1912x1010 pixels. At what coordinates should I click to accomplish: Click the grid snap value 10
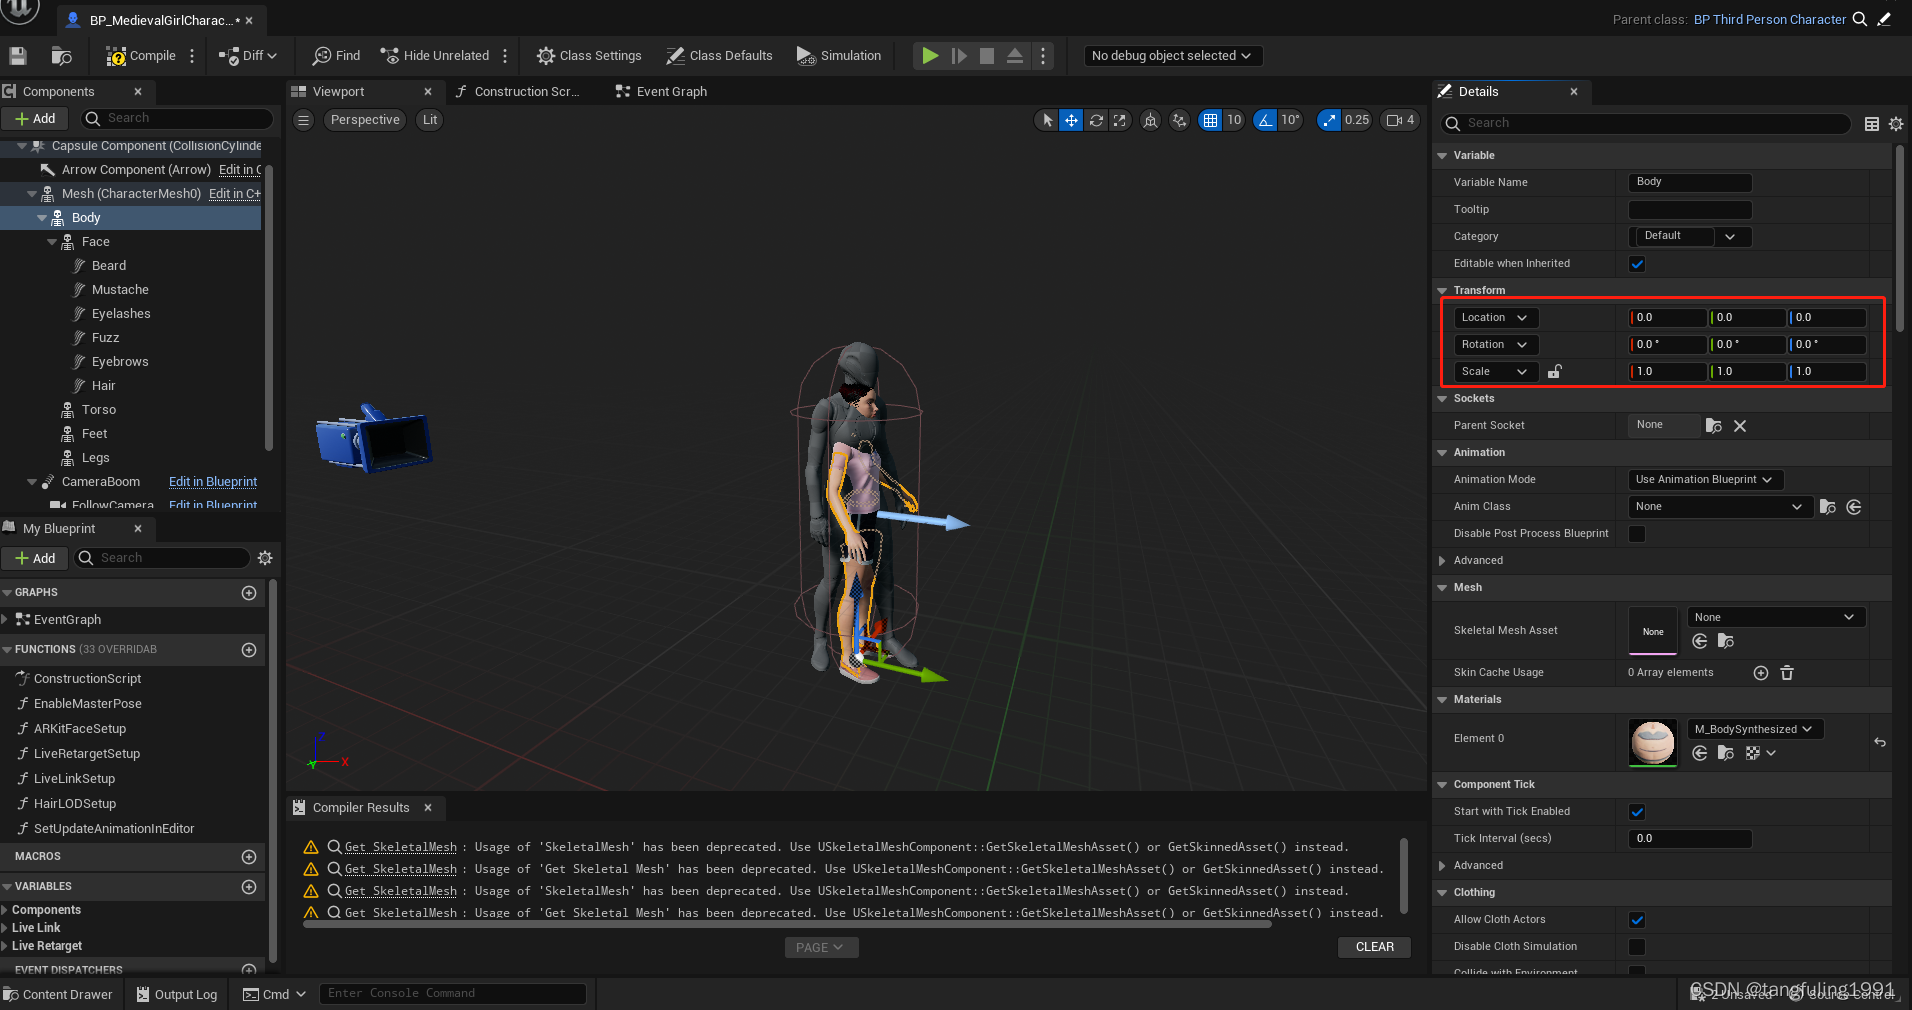pyautogui.click(x=1234, y=120)
